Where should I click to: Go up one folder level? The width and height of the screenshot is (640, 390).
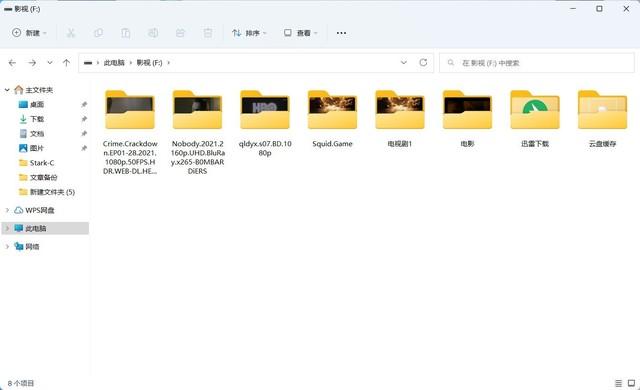[x=66, y=63]
